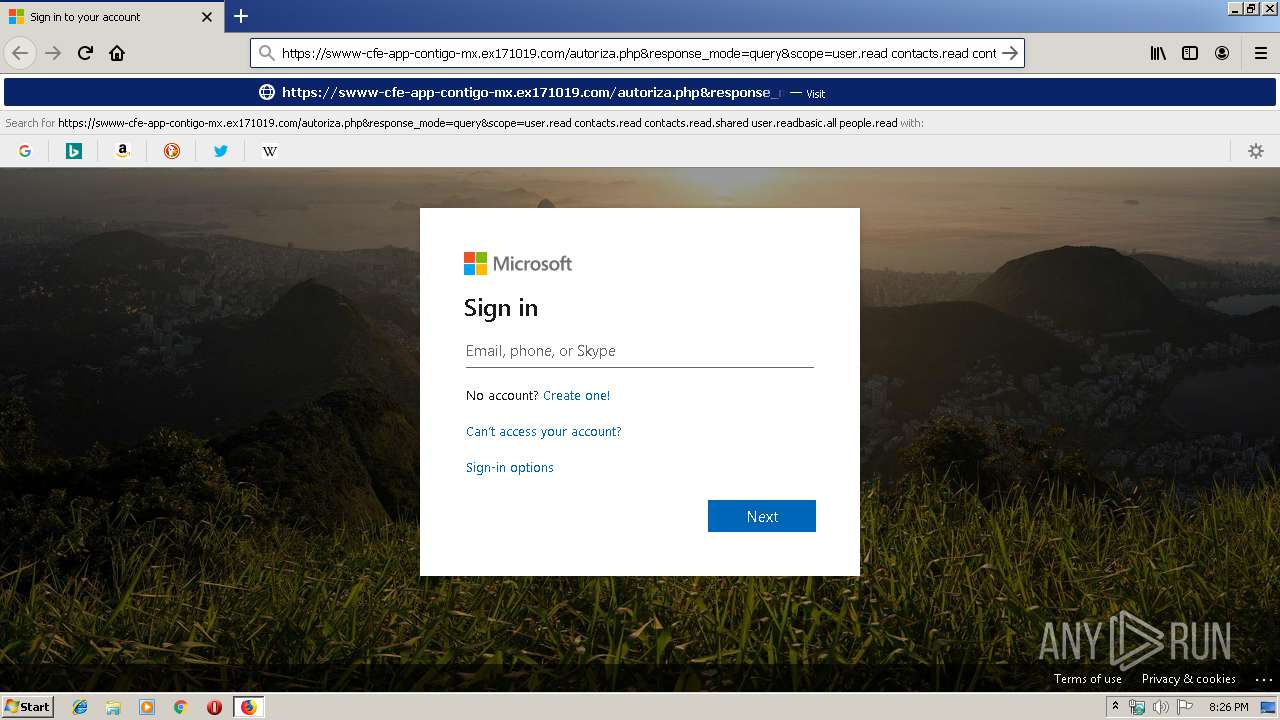Viewport: 1280px width, 720px height.
Task: Minimize the browser window
Action: click(1235, 8)
